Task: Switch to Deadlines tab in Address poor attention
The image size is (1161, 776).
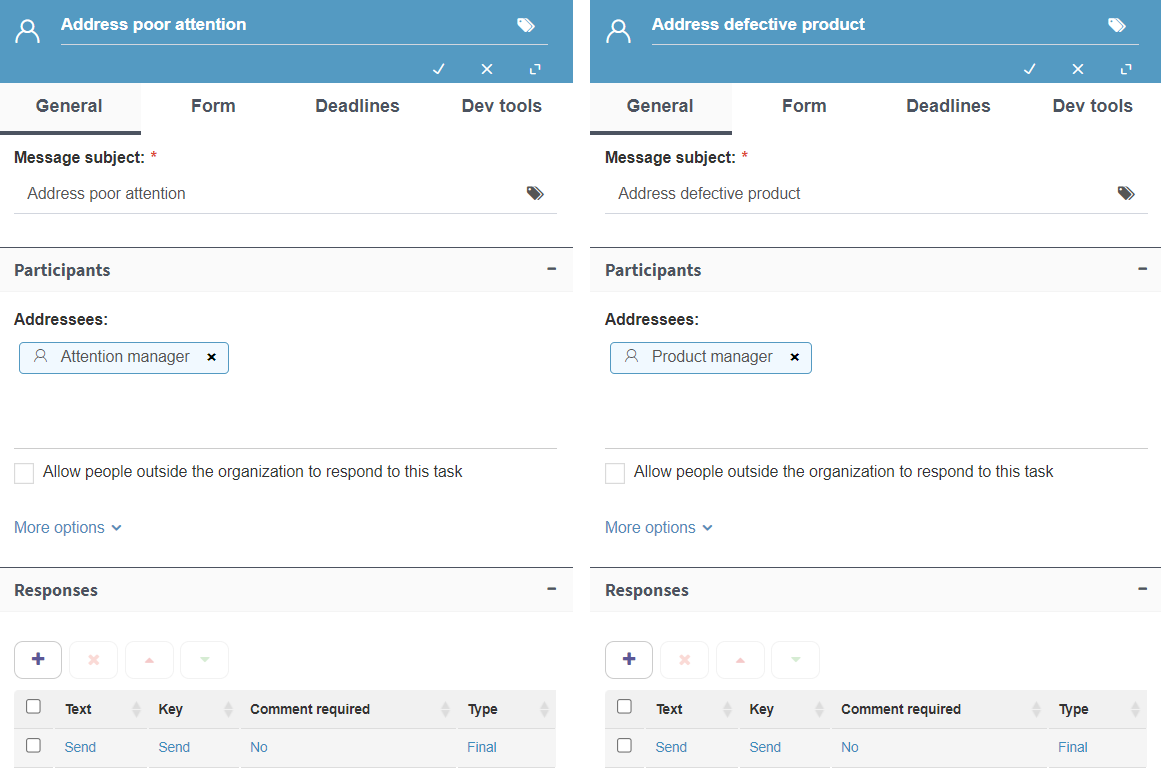Action: tap(357, 106)
